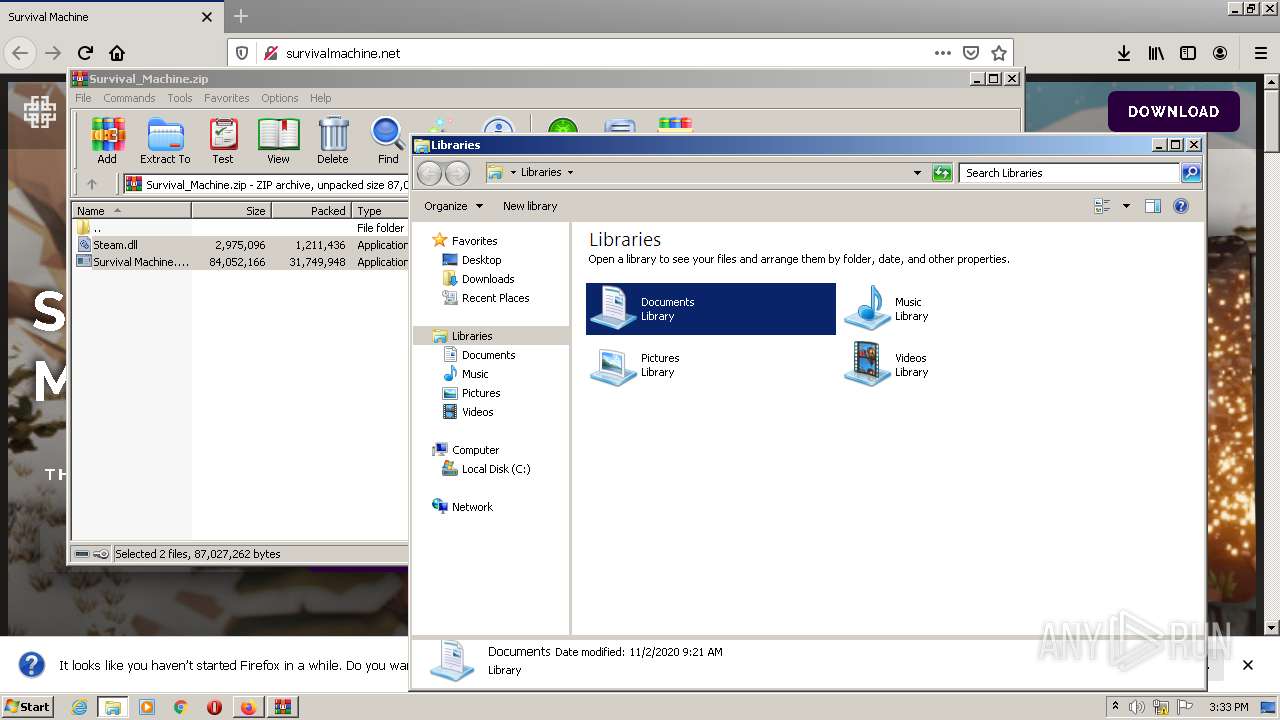The height and width of the screenshot is (720, 1280).
Task: Sort WinRAR list by Size column
Action: (x=231, y=211)
